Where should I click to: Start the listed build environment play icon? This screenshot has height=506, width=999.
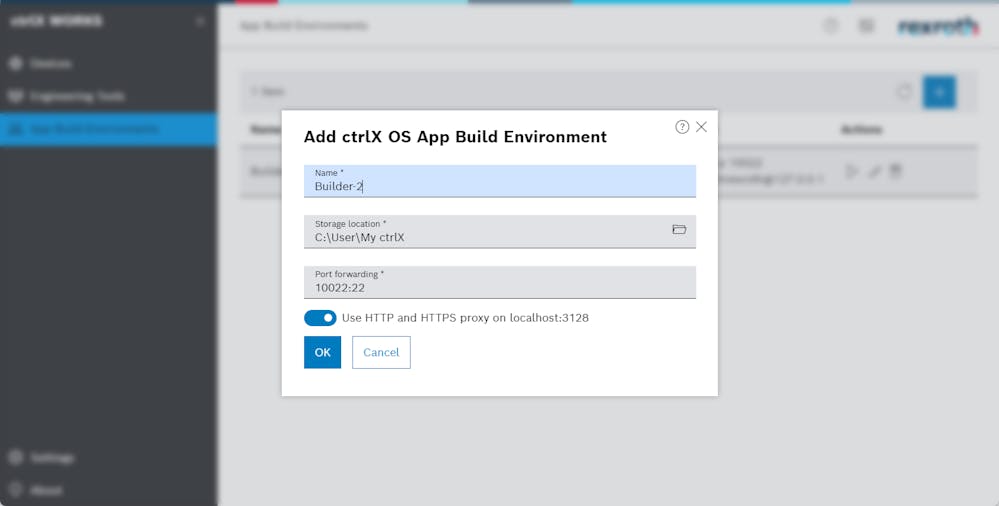(x=851, y=171)
